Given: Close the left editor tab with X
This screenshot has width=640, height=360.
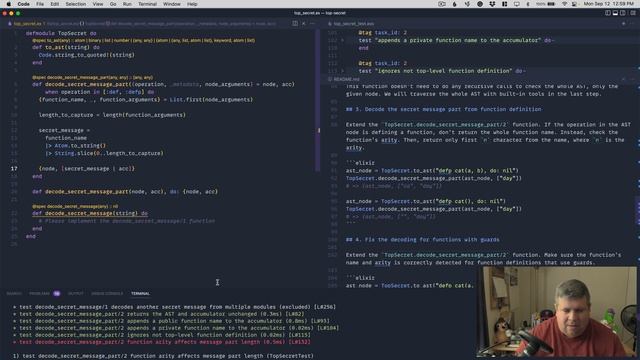Looking at the screenshot, I should pos(304,24).
